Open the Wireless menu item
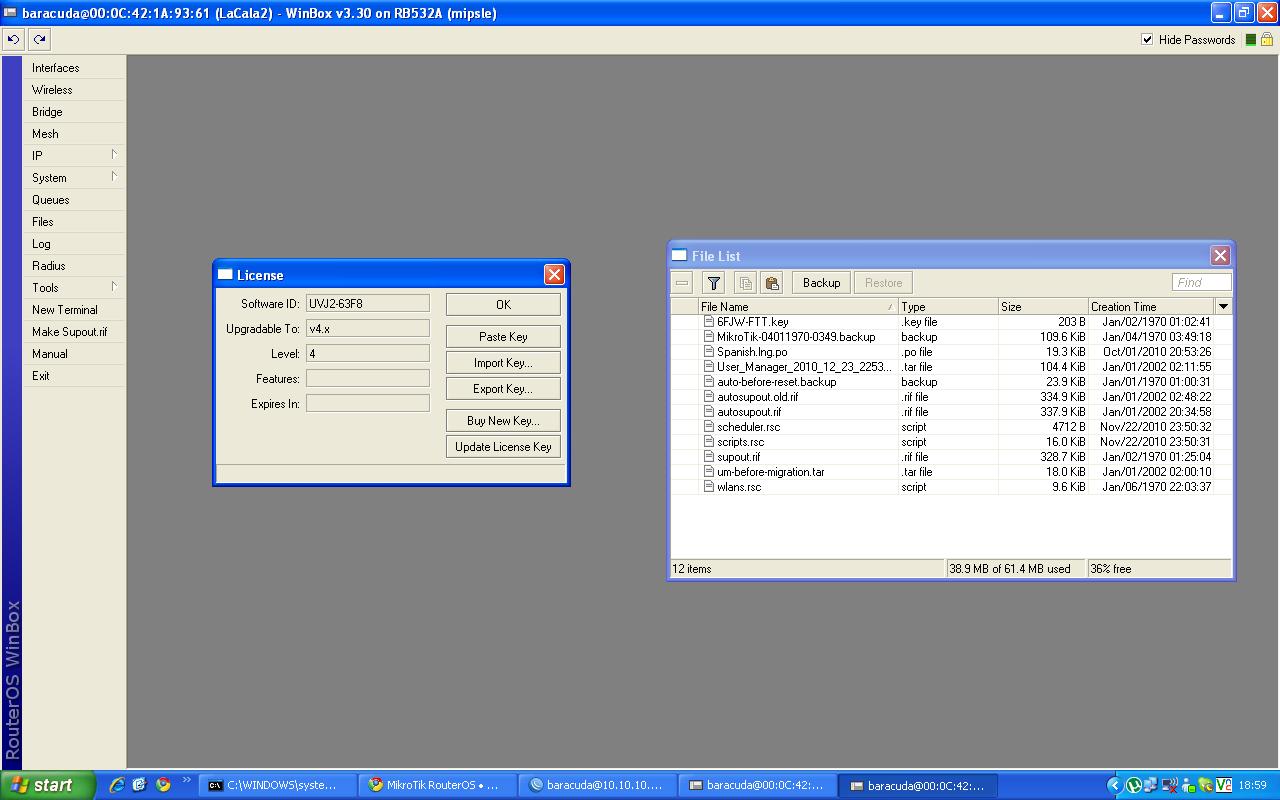Image resolution: width=1280 pixels, height=800 pixels. tap(75, 90)
